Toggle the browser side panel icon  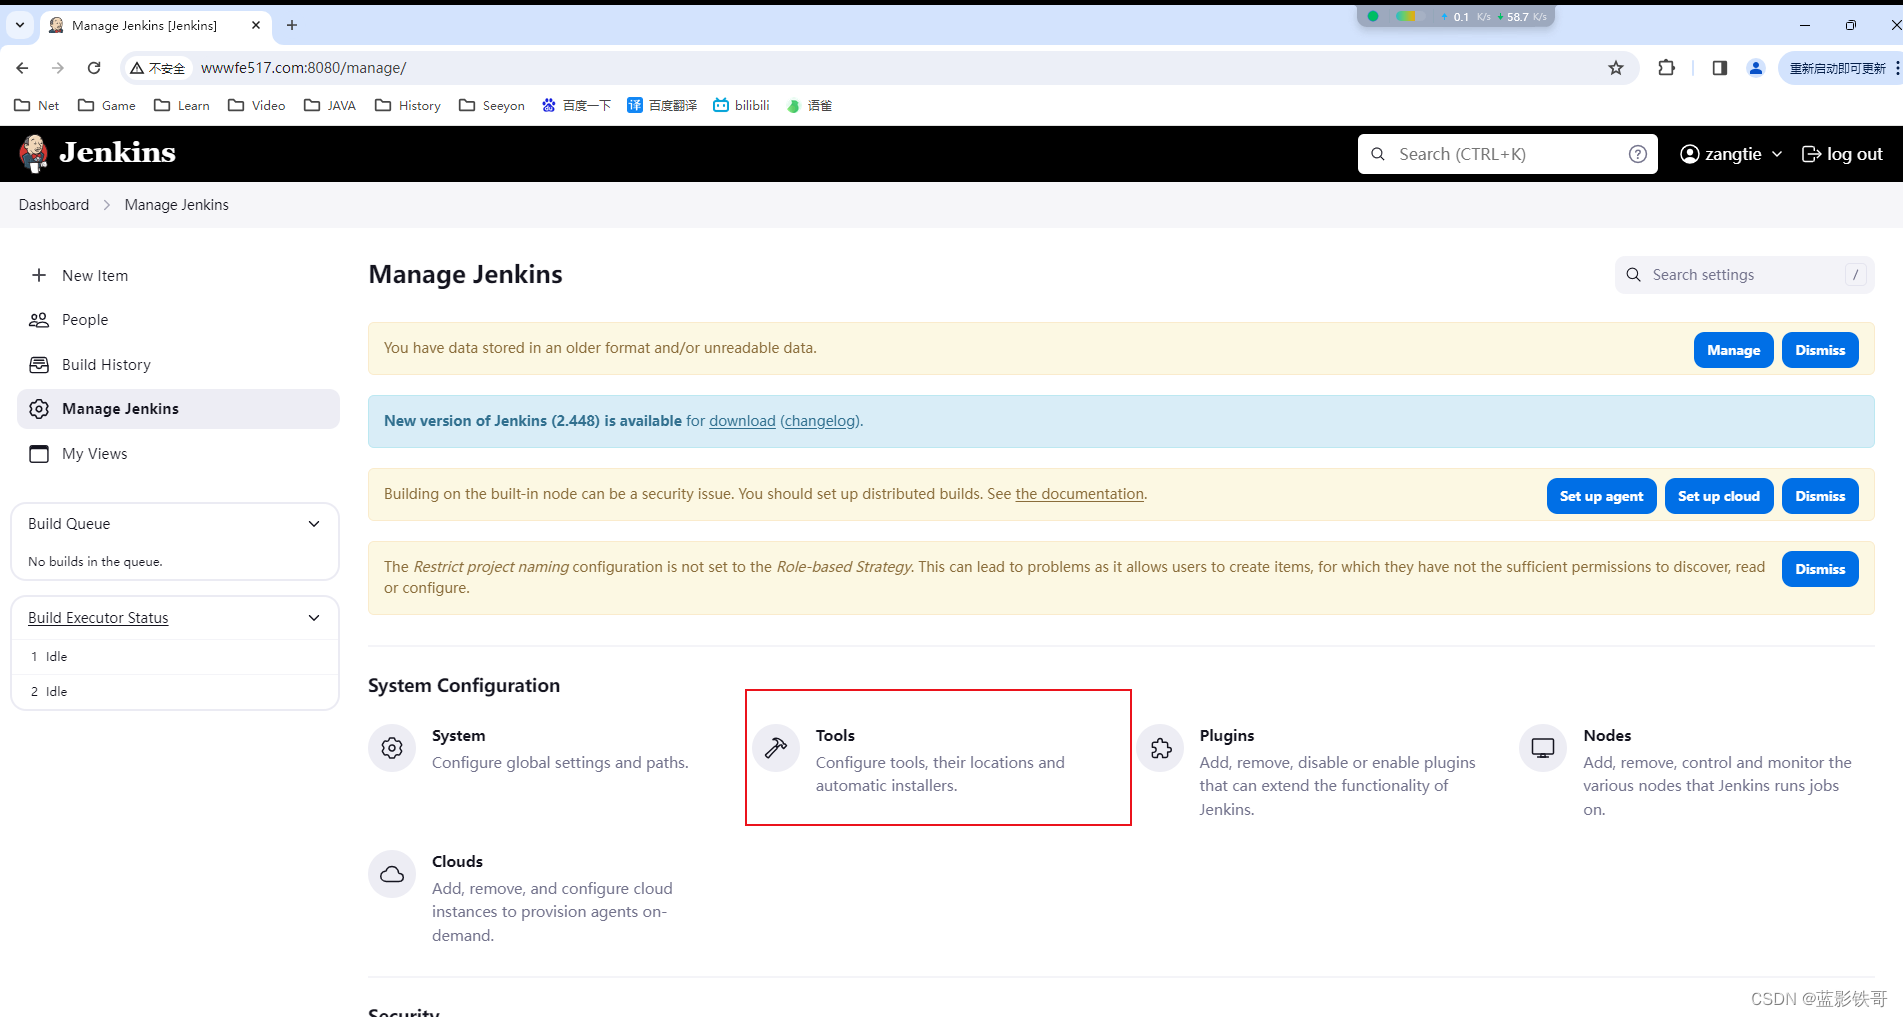click(1719, 68)
